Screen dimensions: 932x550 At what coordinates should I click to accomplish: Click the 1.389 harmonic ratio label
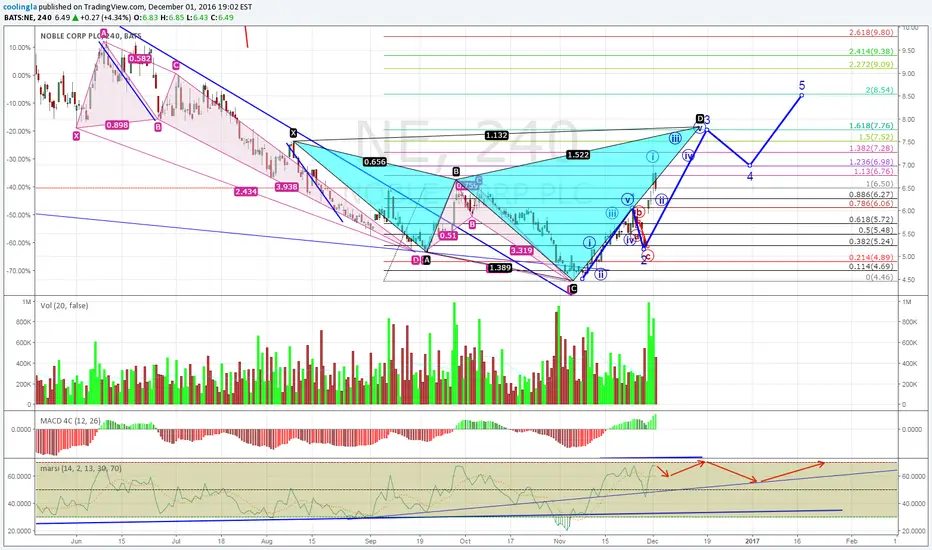click(x=500, y=268)
